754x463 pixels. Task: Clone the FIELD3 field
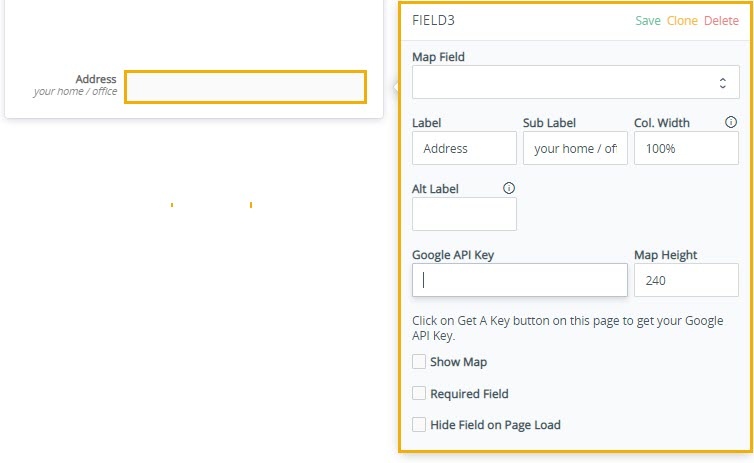tap(682, 21)
